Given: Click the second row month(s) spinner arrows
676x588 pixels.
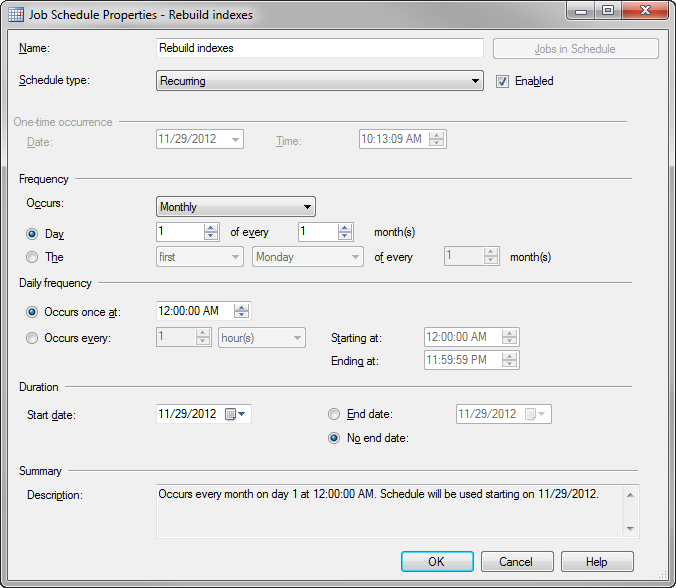Looking at the screenshot, I should coord(491,256).
